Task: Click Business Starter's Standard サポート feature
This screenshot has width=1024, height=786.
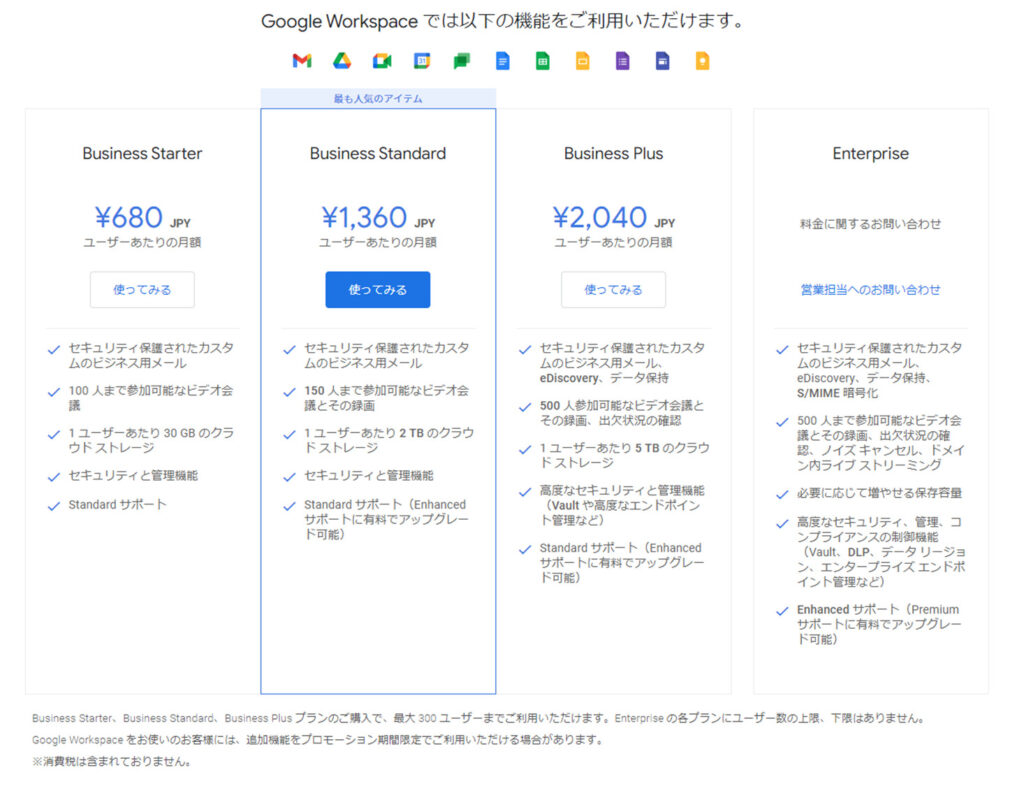Action: [x=118, y=505]
